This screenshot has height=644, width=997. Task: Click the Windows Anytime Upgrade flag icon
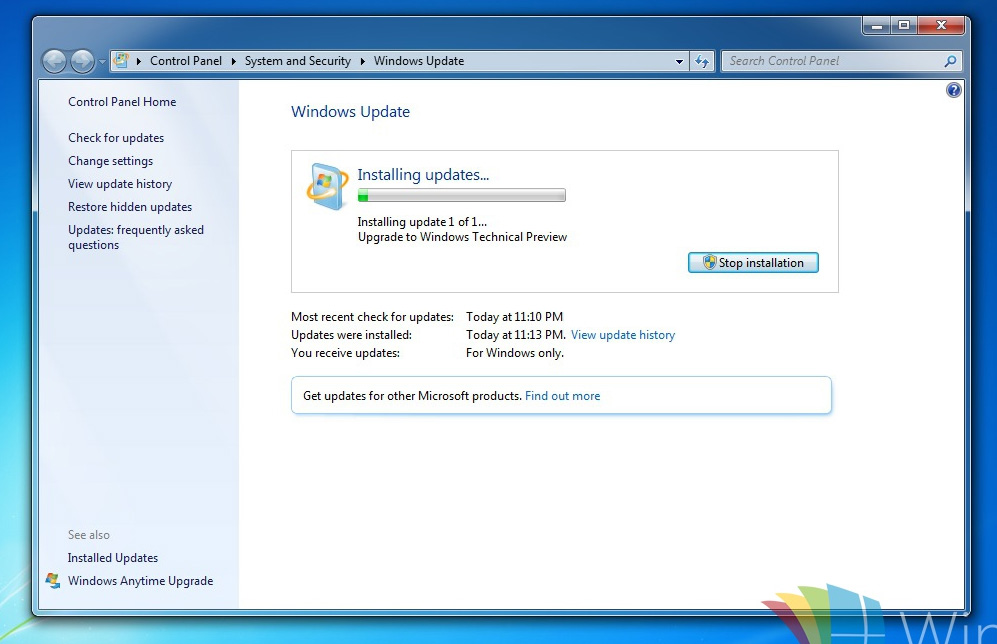click(53, 580)
